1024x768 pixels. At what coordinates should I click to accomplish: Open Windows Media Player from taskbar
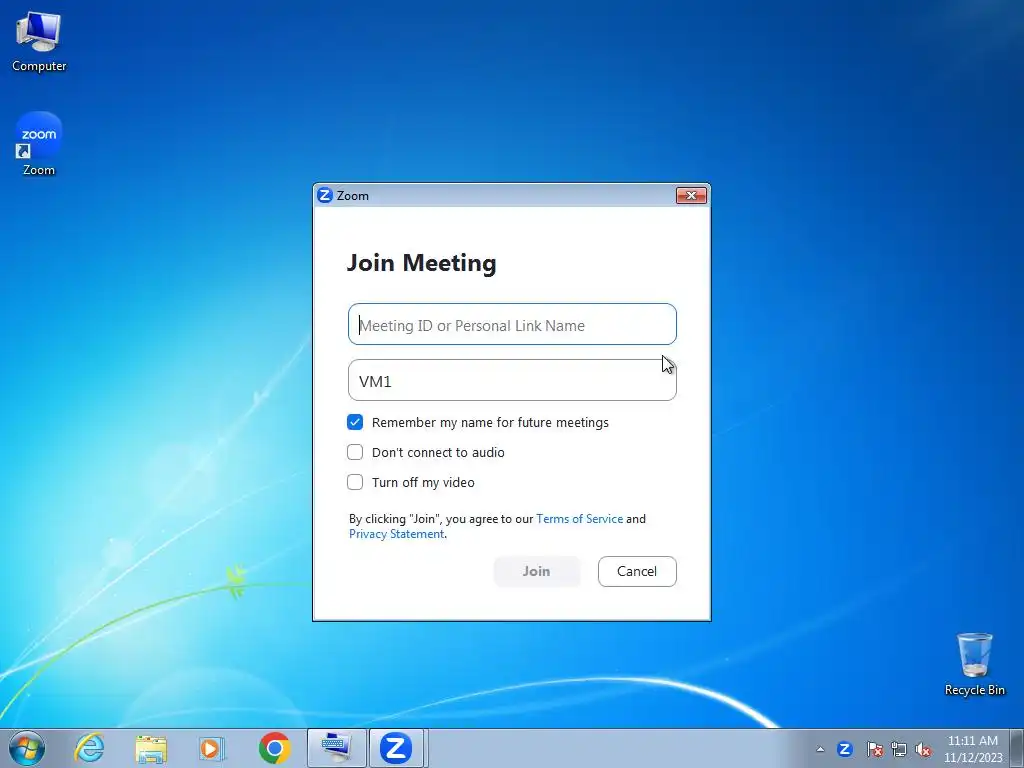click(x=212, y=748)
